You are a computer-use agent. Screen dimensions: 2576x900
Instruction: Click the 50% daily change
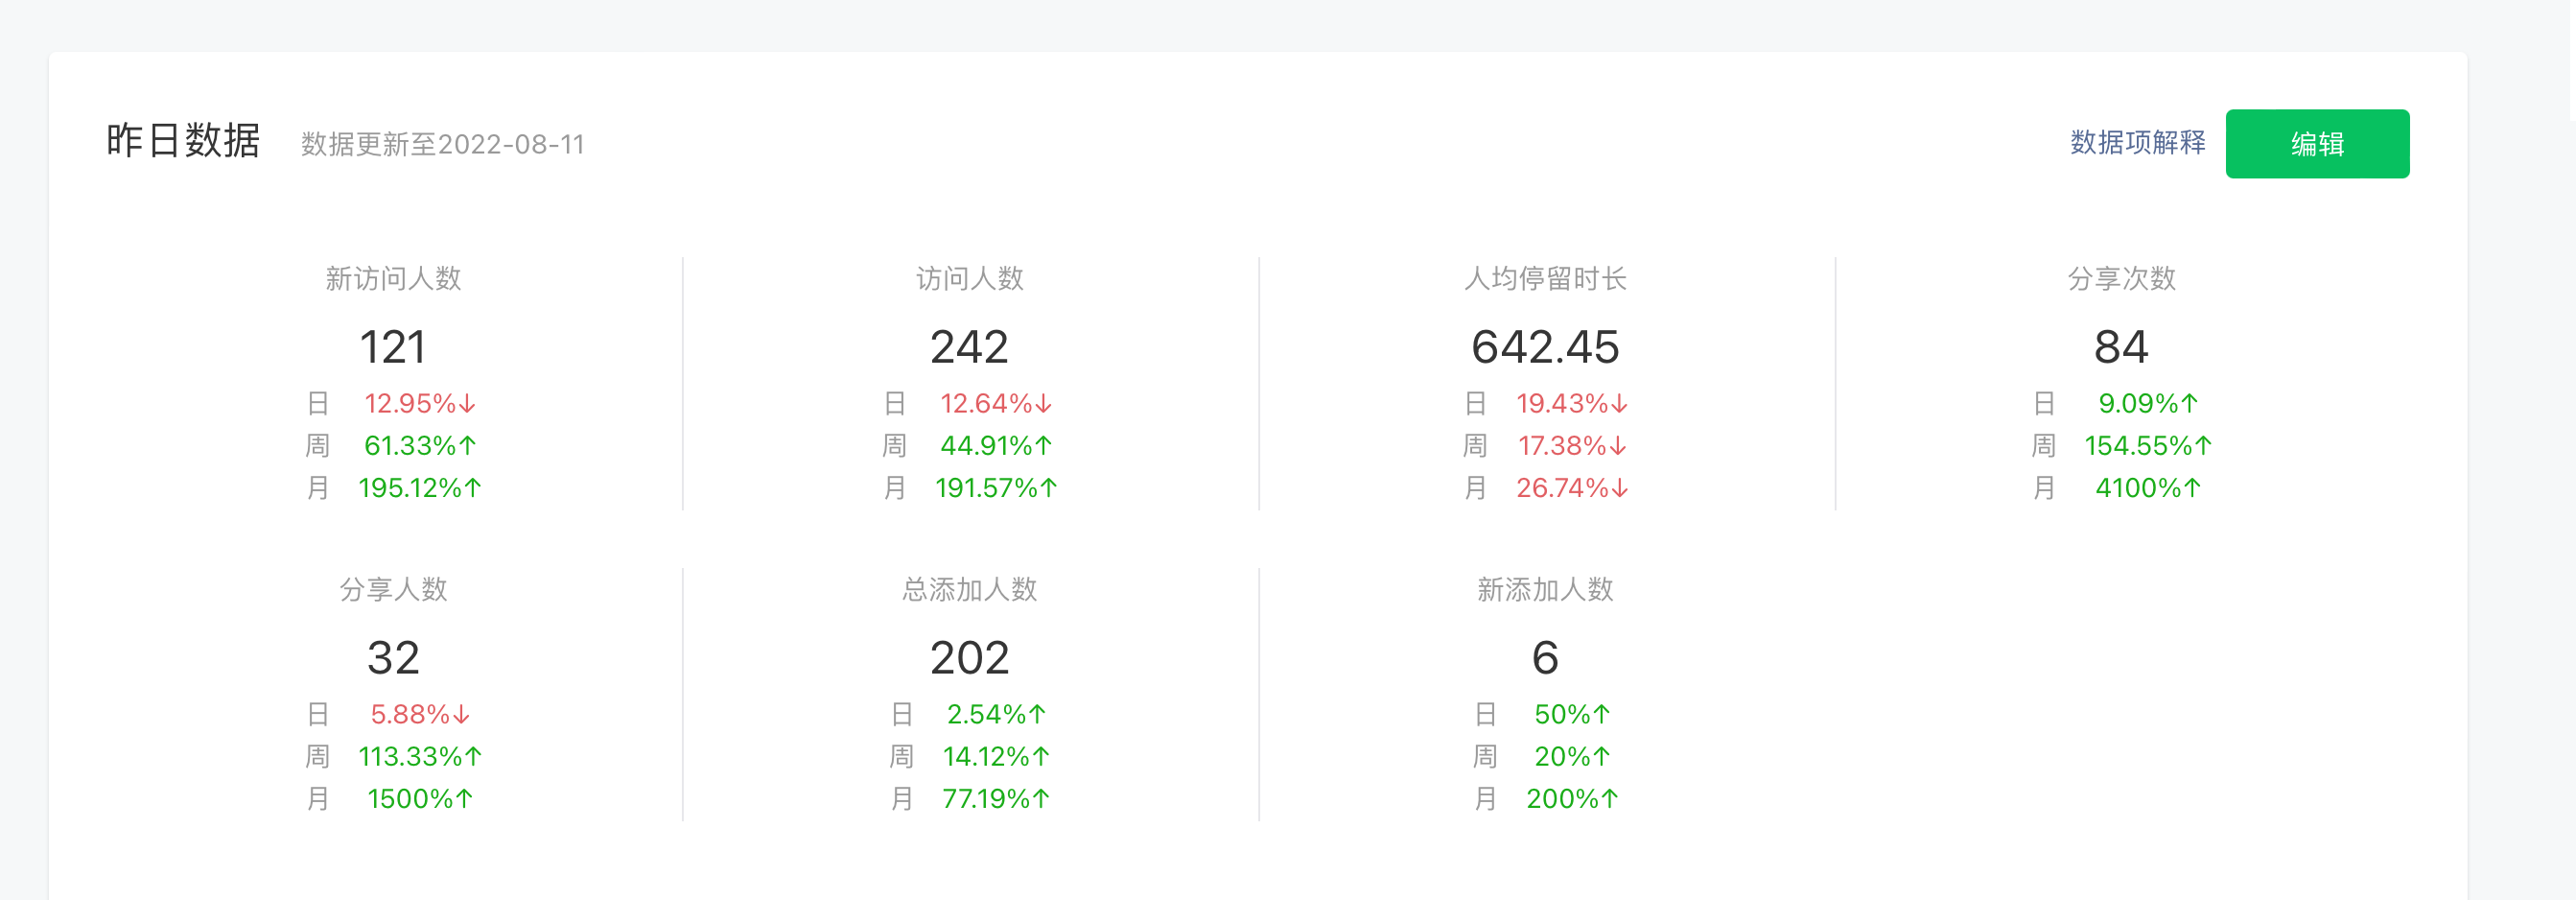point(1572,715)
